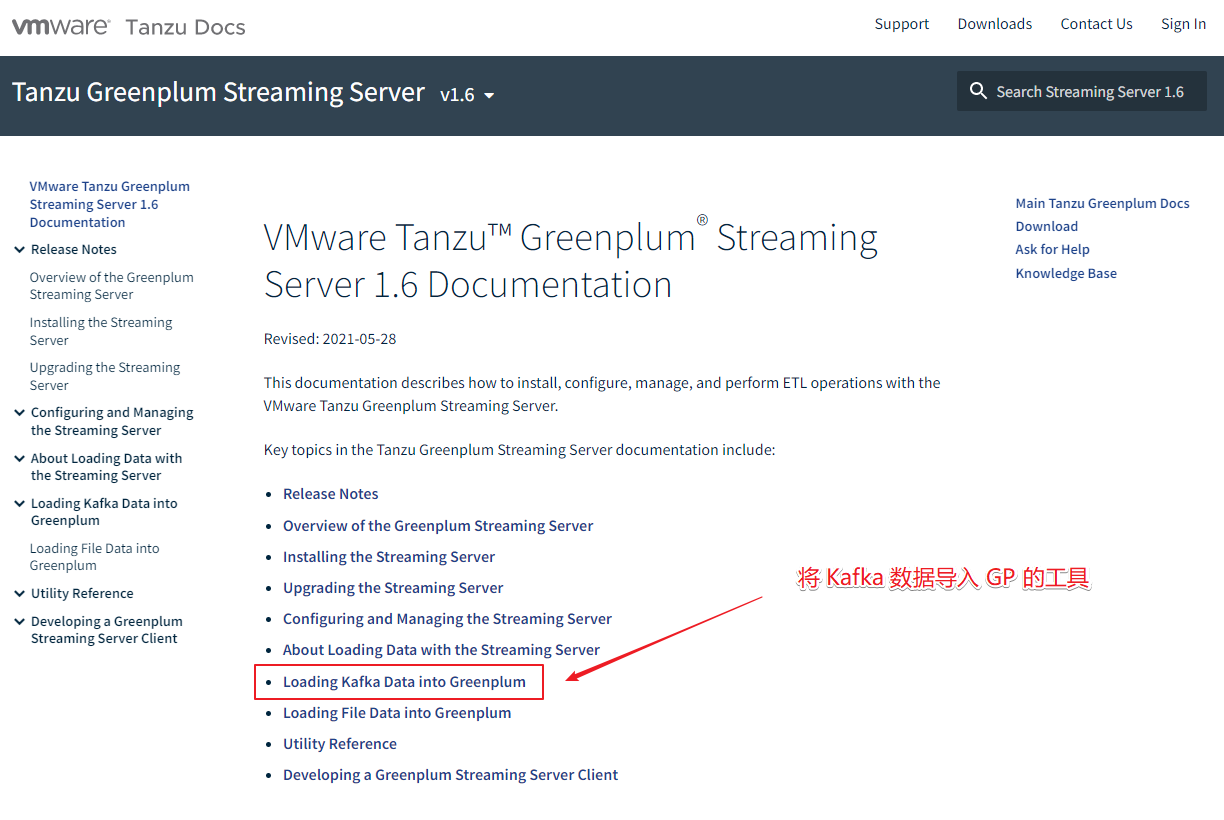This screenshot has width=1224, height=820.
Task: Click the search magnifier icon
Action: [x=978, y=91]
